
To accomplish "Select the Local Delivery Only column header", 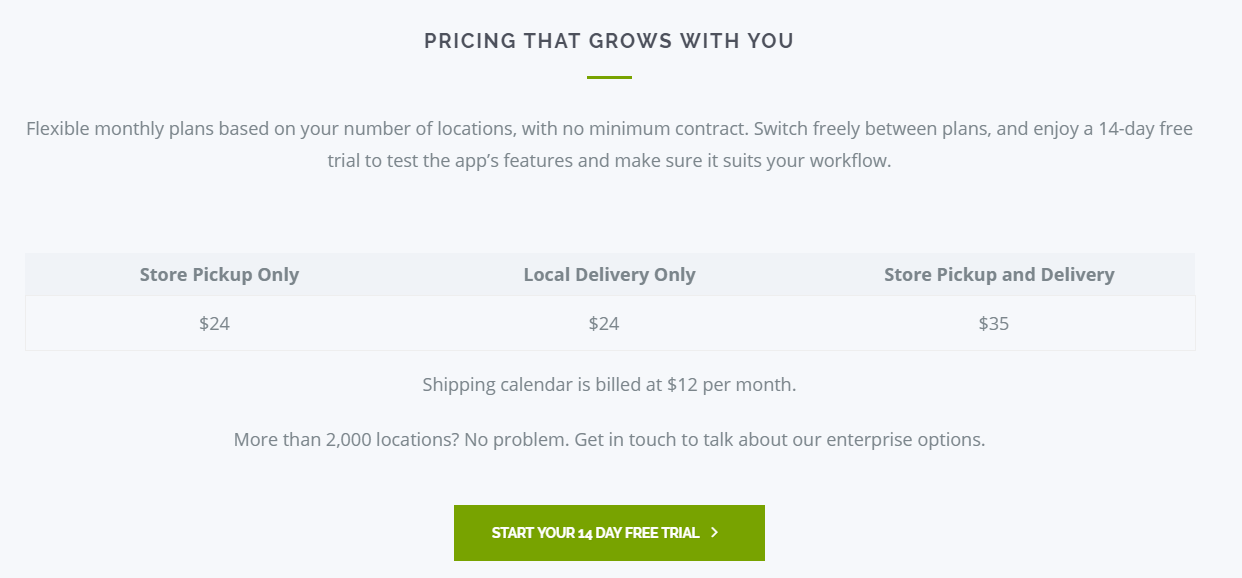I will (x=609, y=274).
